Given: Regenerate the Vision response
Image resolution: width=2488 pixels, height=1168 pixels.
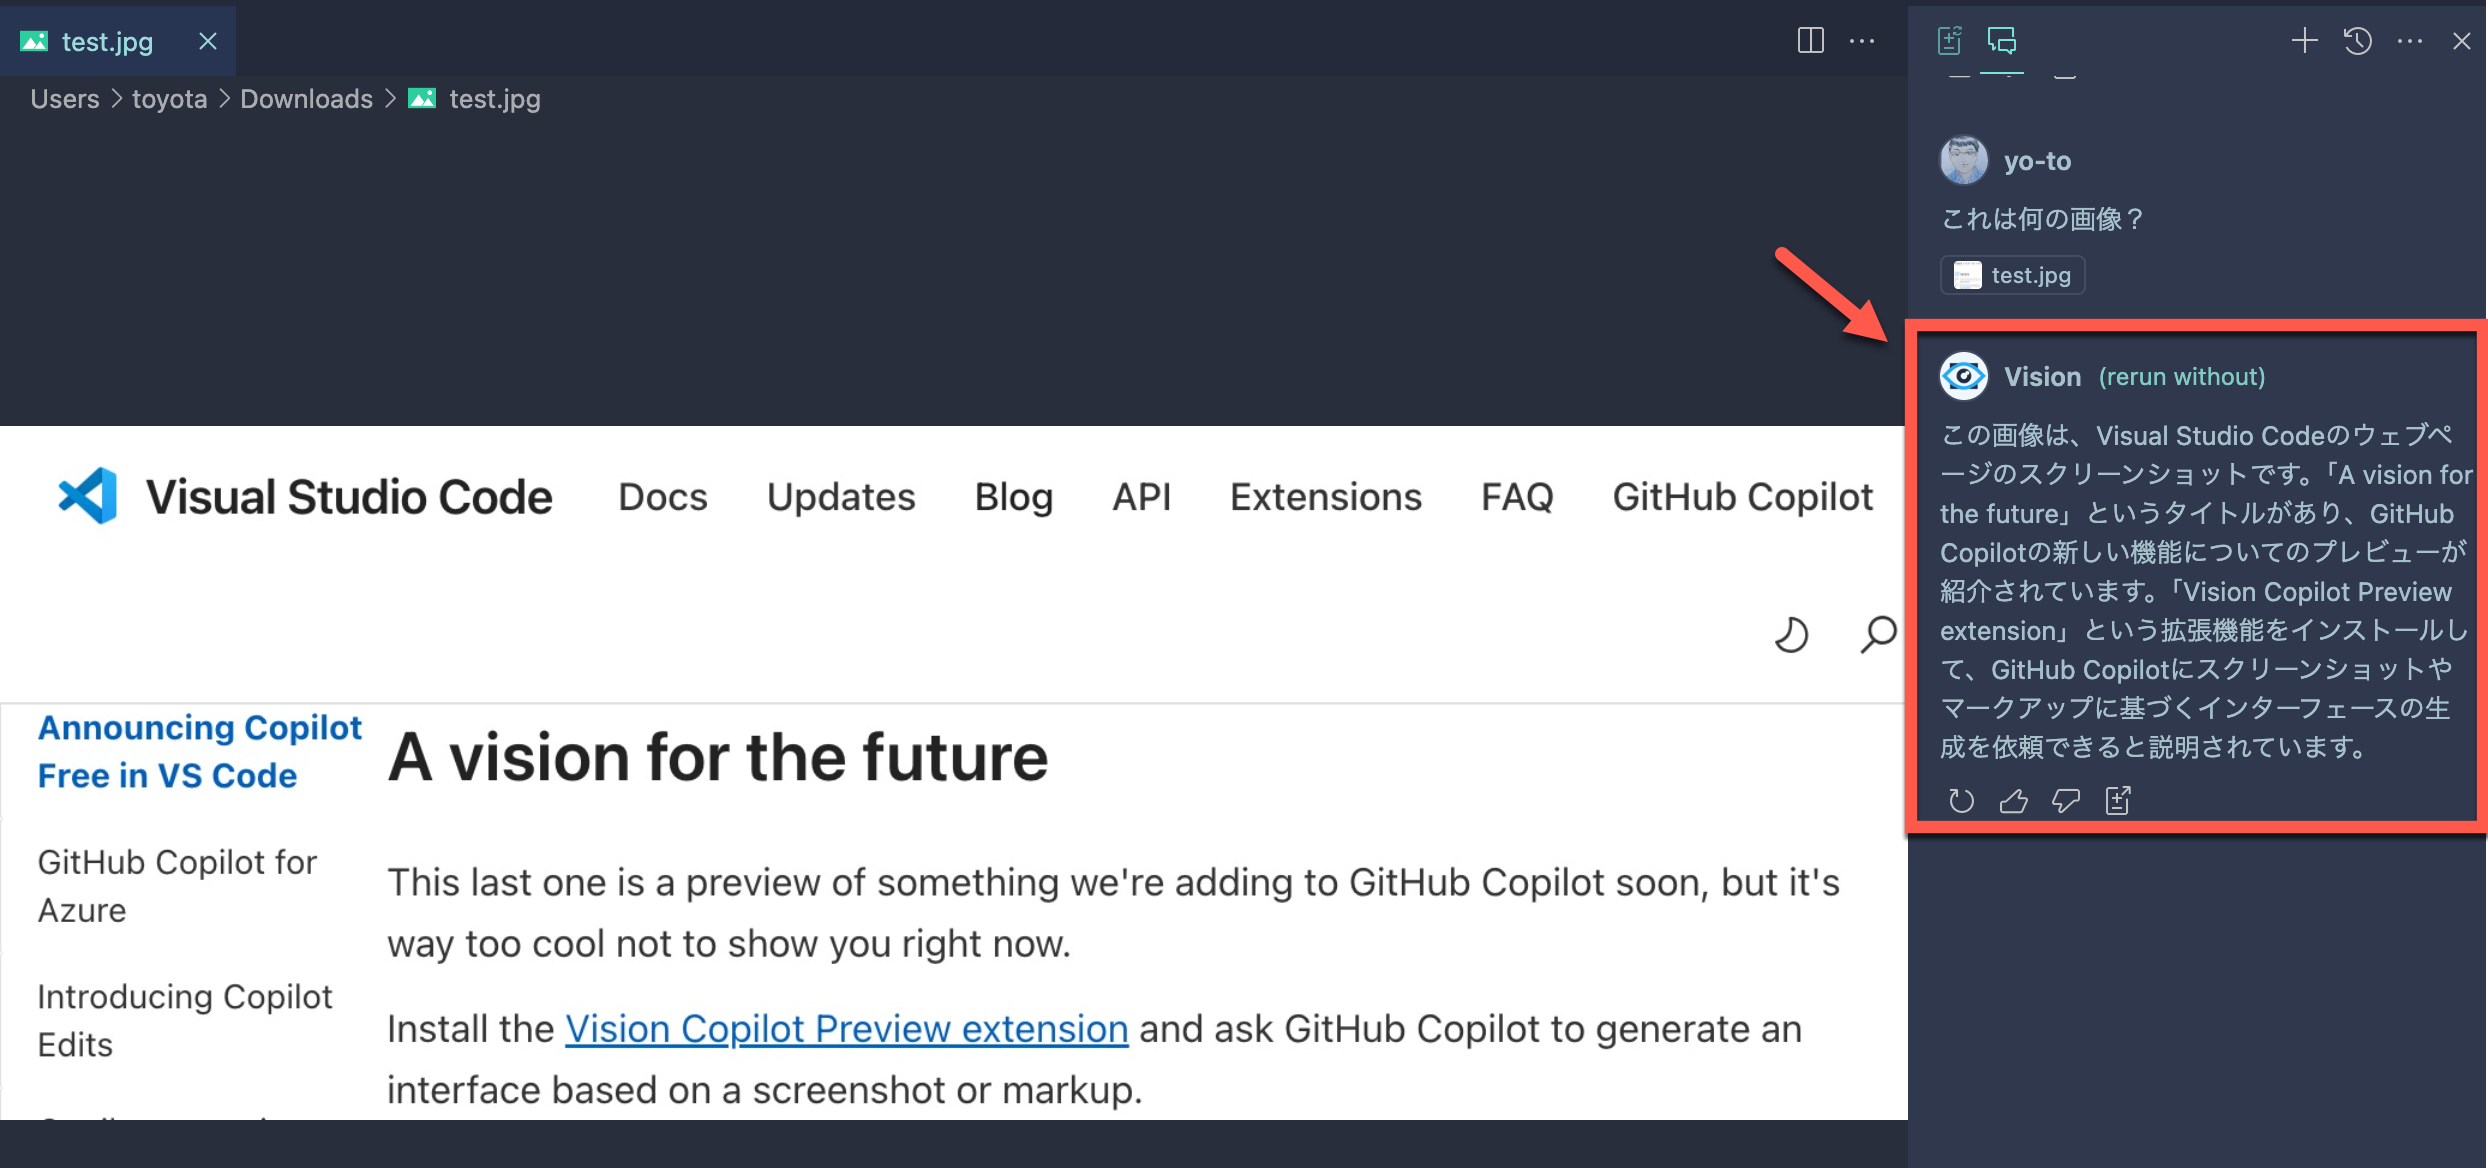Looking at the screenshot, I should [1962, 800].
